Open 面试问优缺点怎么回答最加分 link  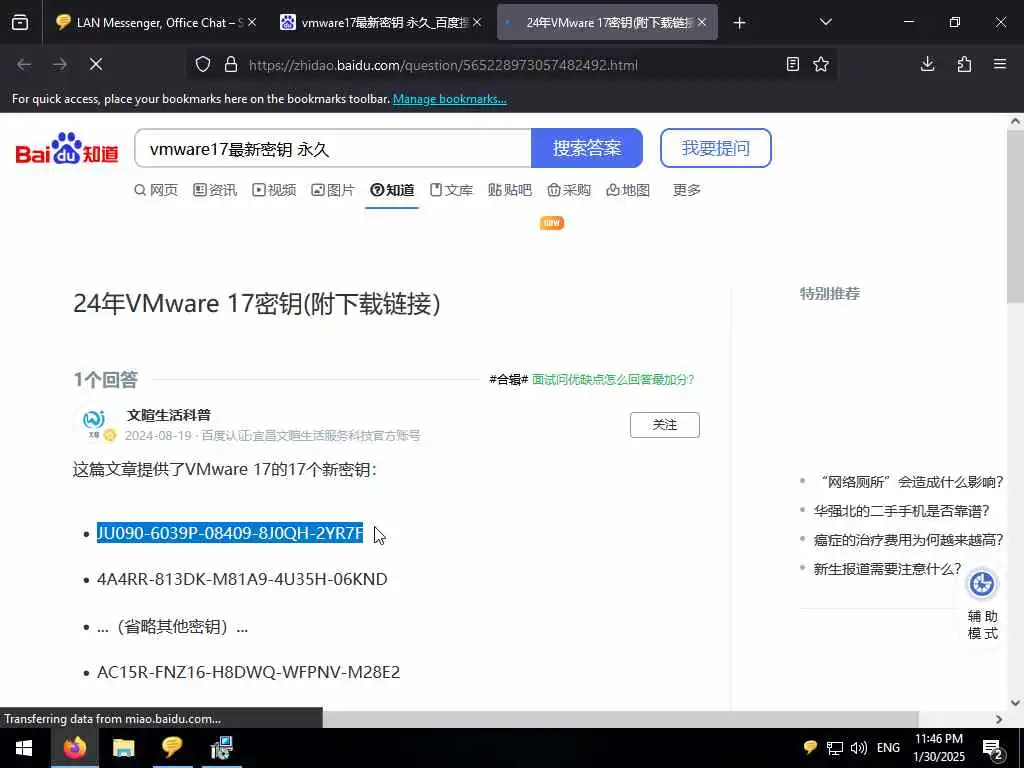613,379
